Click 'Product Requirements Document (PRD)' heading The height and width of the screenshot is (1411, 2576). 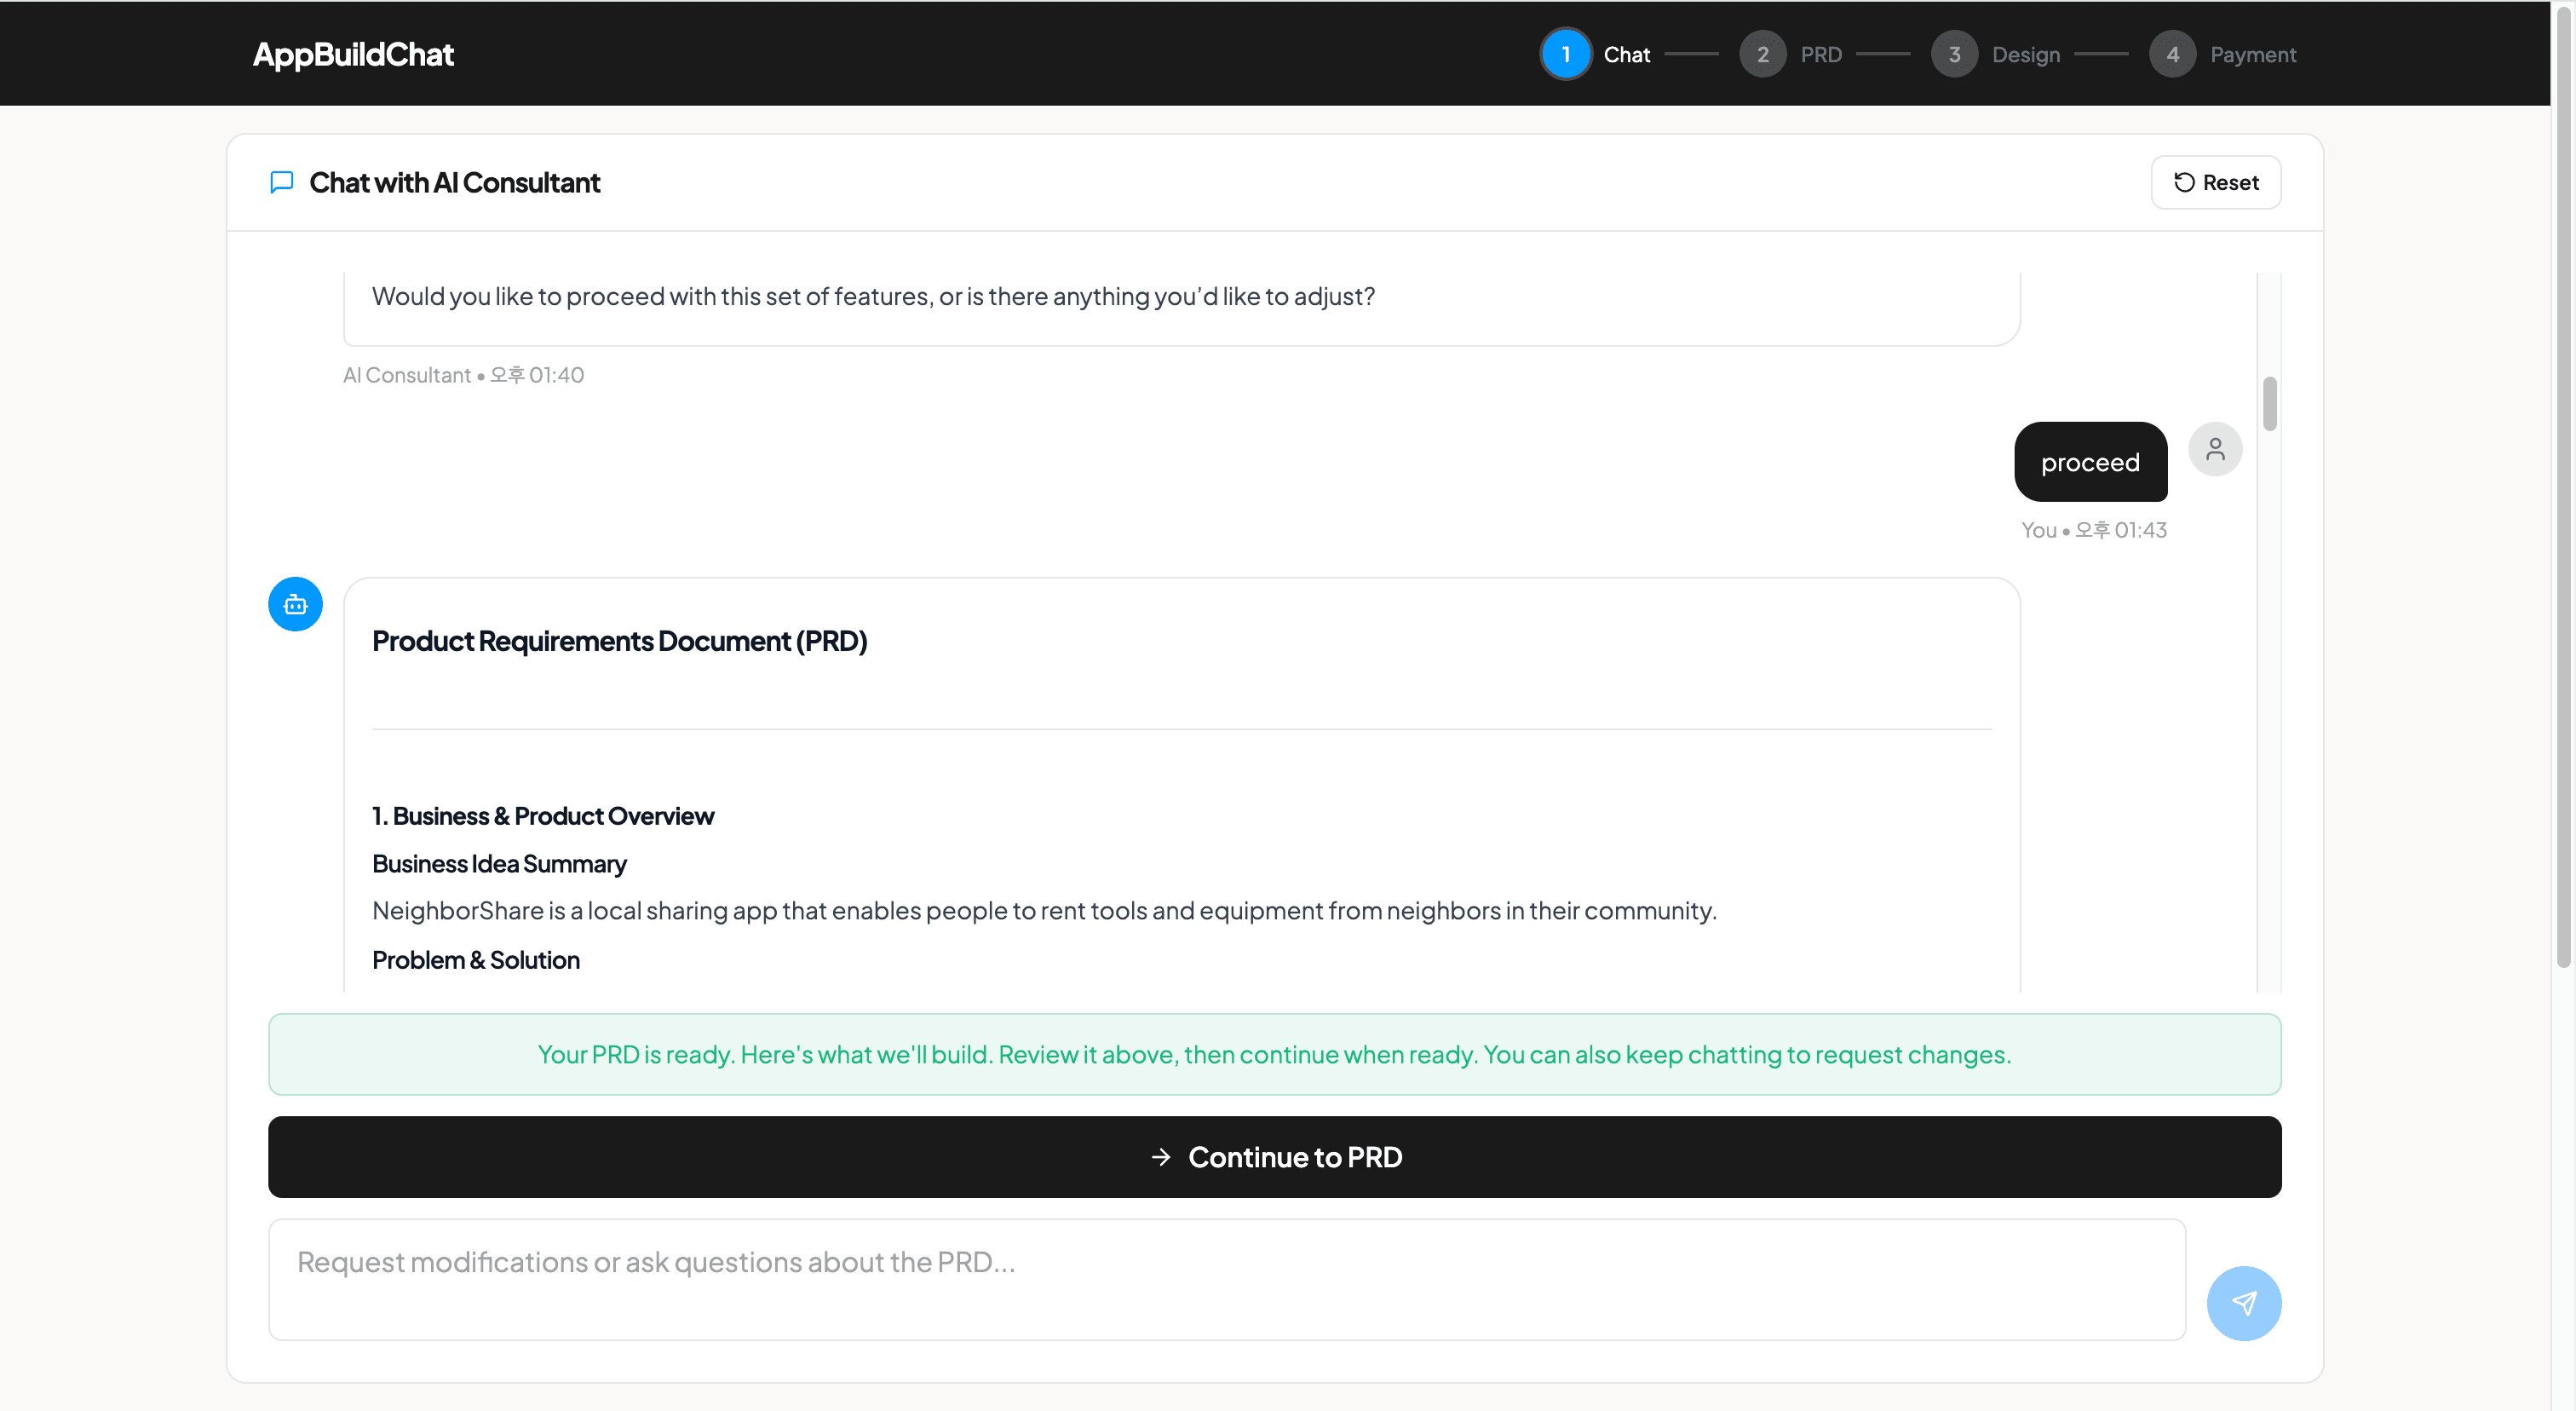click(620, 641)
